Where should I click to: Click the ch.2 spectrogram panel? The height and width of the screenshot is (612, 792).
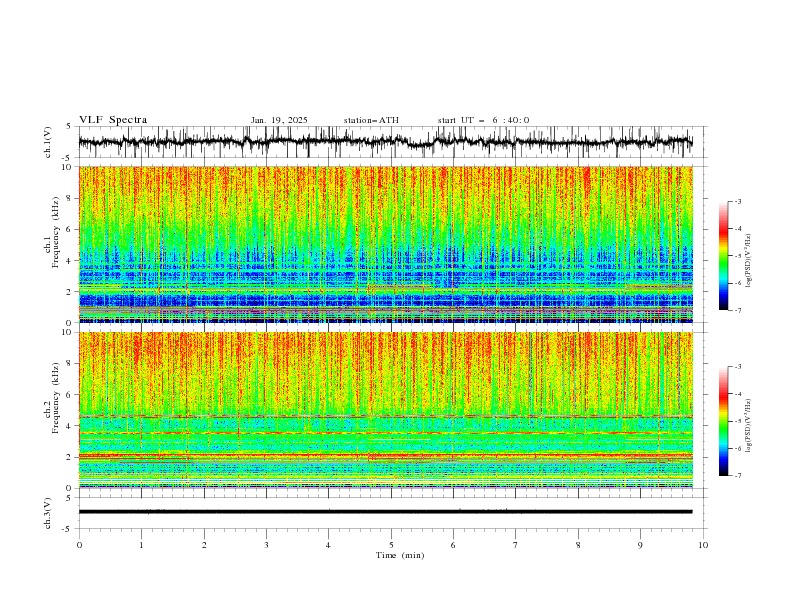[385, 410]
